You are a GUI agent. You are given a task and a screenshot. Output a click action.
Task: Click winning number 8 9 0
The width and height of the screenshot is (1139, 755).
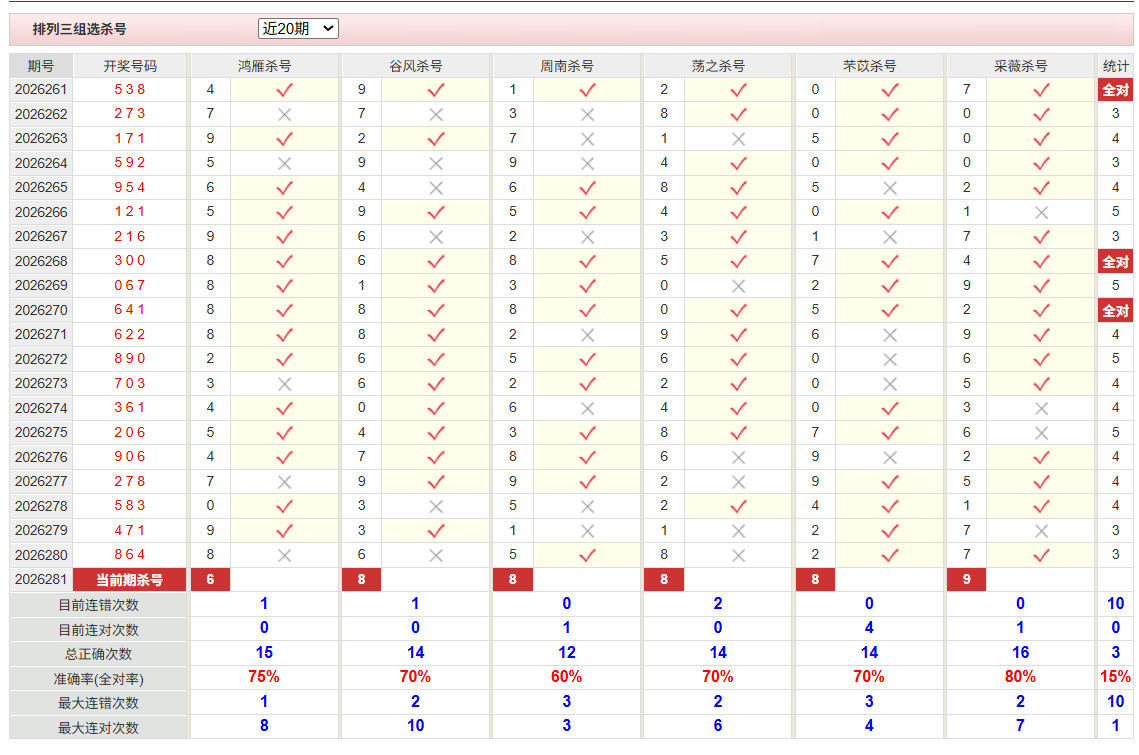130,359
